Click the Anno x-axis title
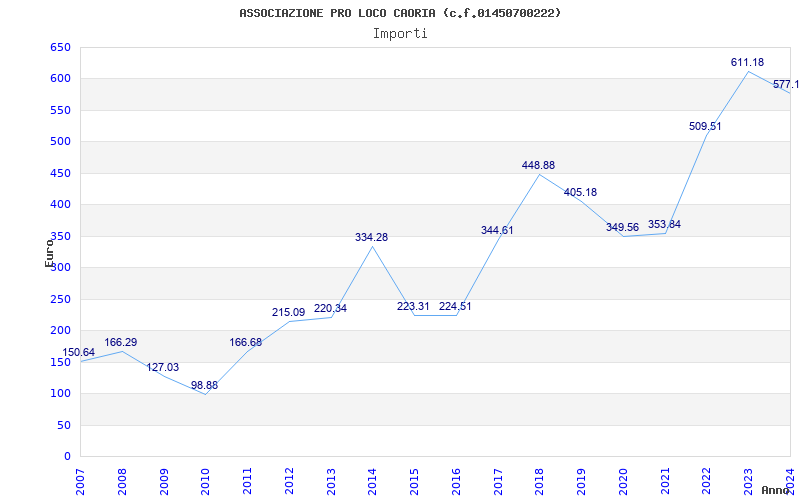The width and height of the screenshot is (800, 500). click(775, 490)
